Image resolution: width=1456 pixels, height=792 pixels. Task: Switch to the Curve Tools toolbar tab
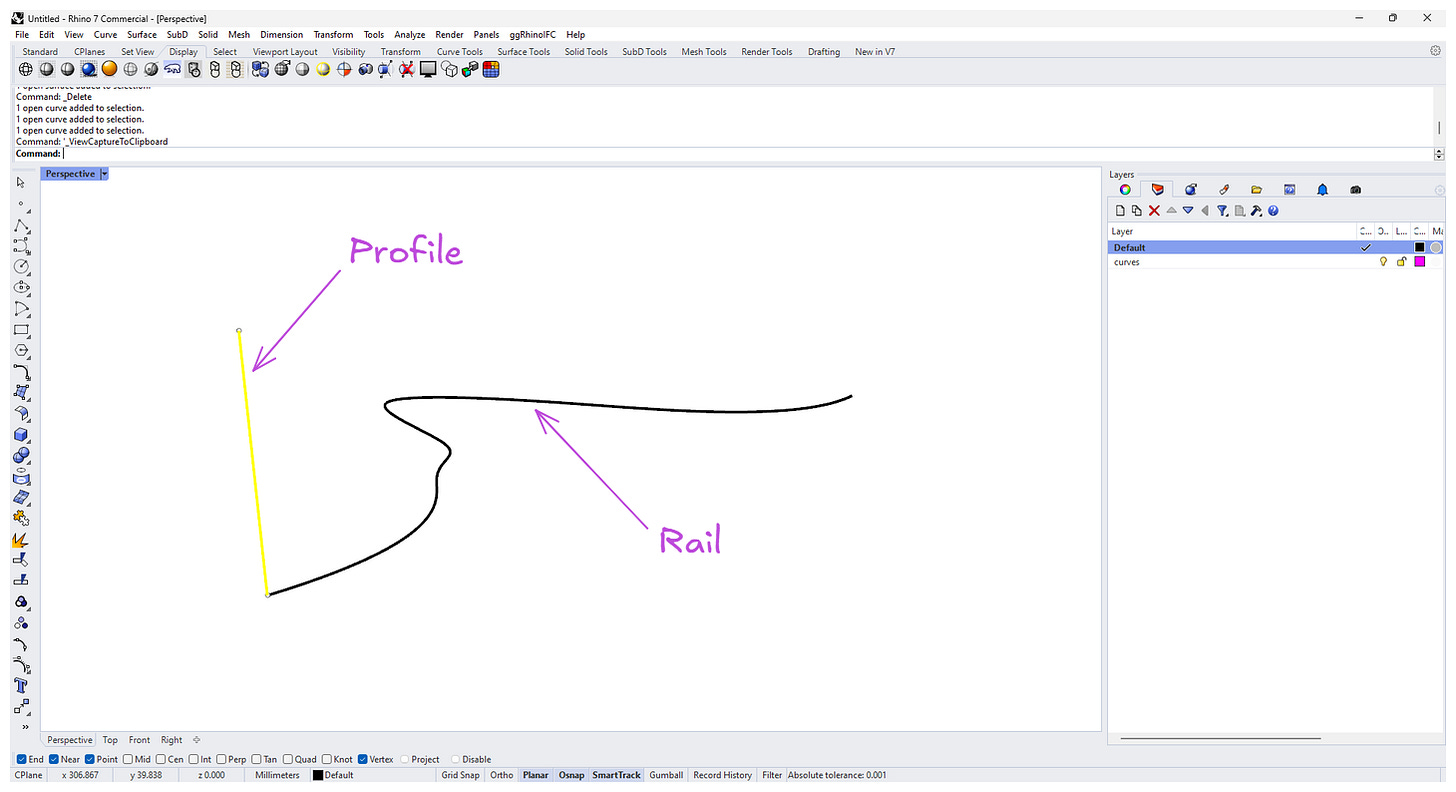pyautogui.click(x=460, y=52)
